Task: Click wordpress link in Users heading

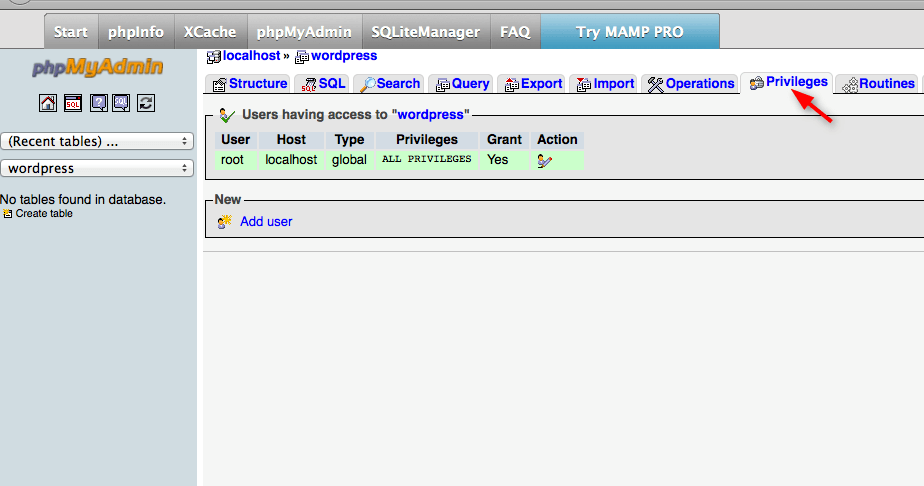Action: (430, 114)
